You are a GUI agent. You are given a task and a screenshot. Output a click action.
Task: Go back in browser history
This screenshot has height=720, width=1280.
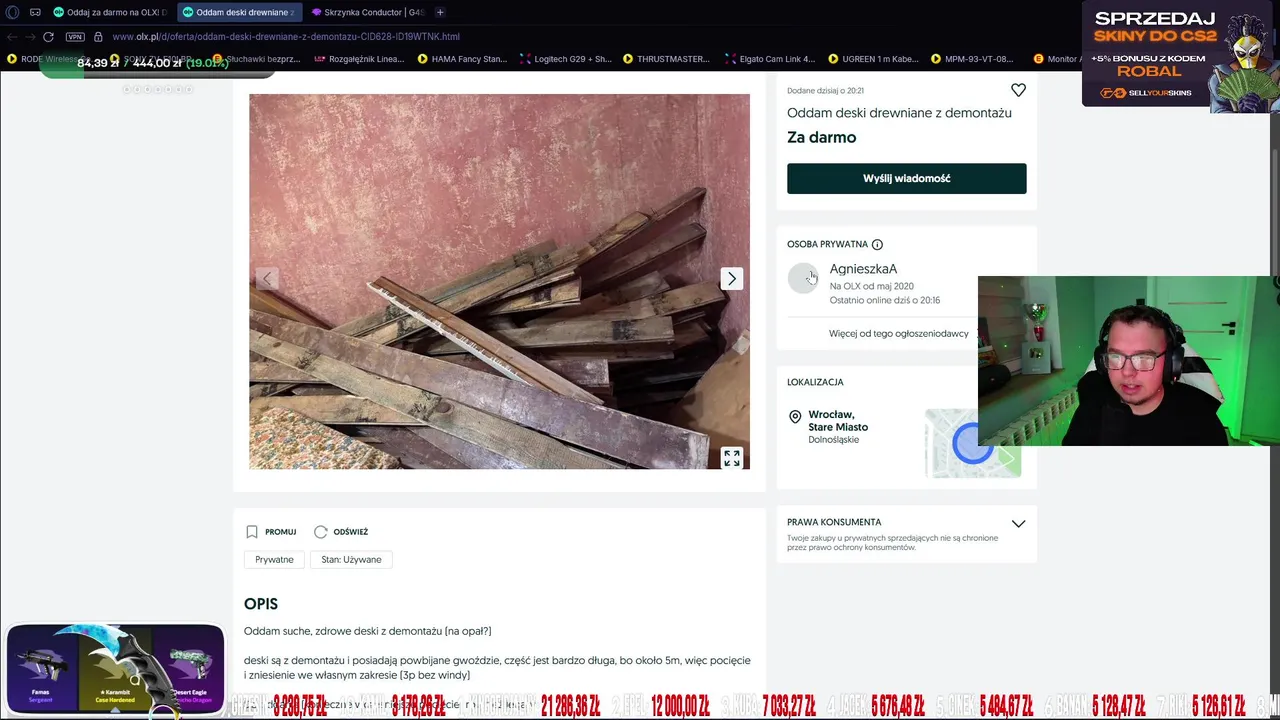coord(12,37)
